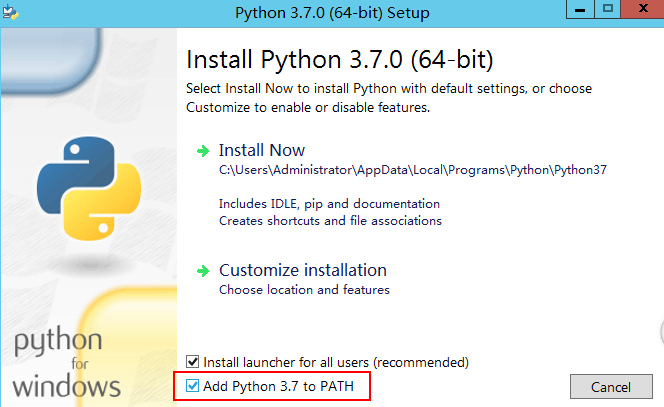
Task: Maximize the Python Setup window
Action: (x=608, y=9)
